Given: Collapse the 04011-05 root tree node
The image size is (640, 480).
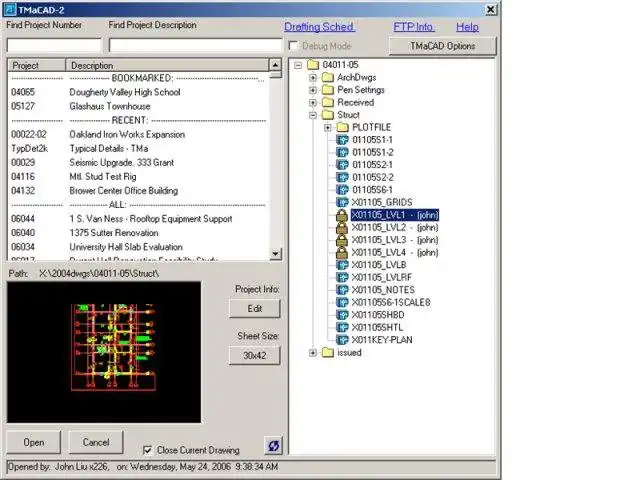Looking at the screenshot, I should click(x=298, y=65).
